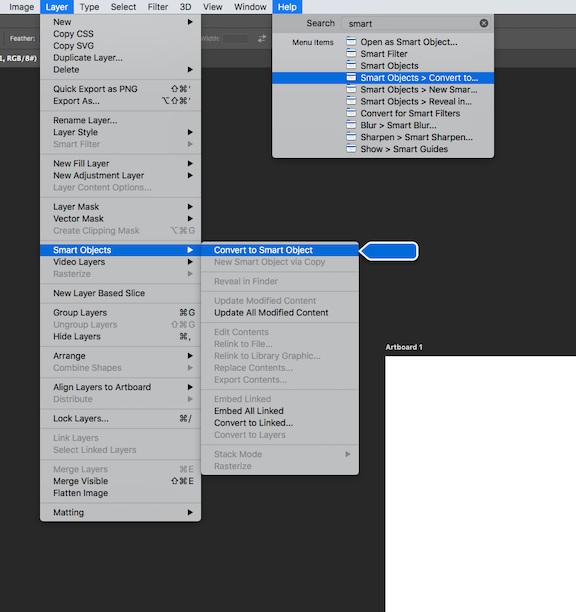Select the Smart Objects menu item
576x612 pixels.
121,250
